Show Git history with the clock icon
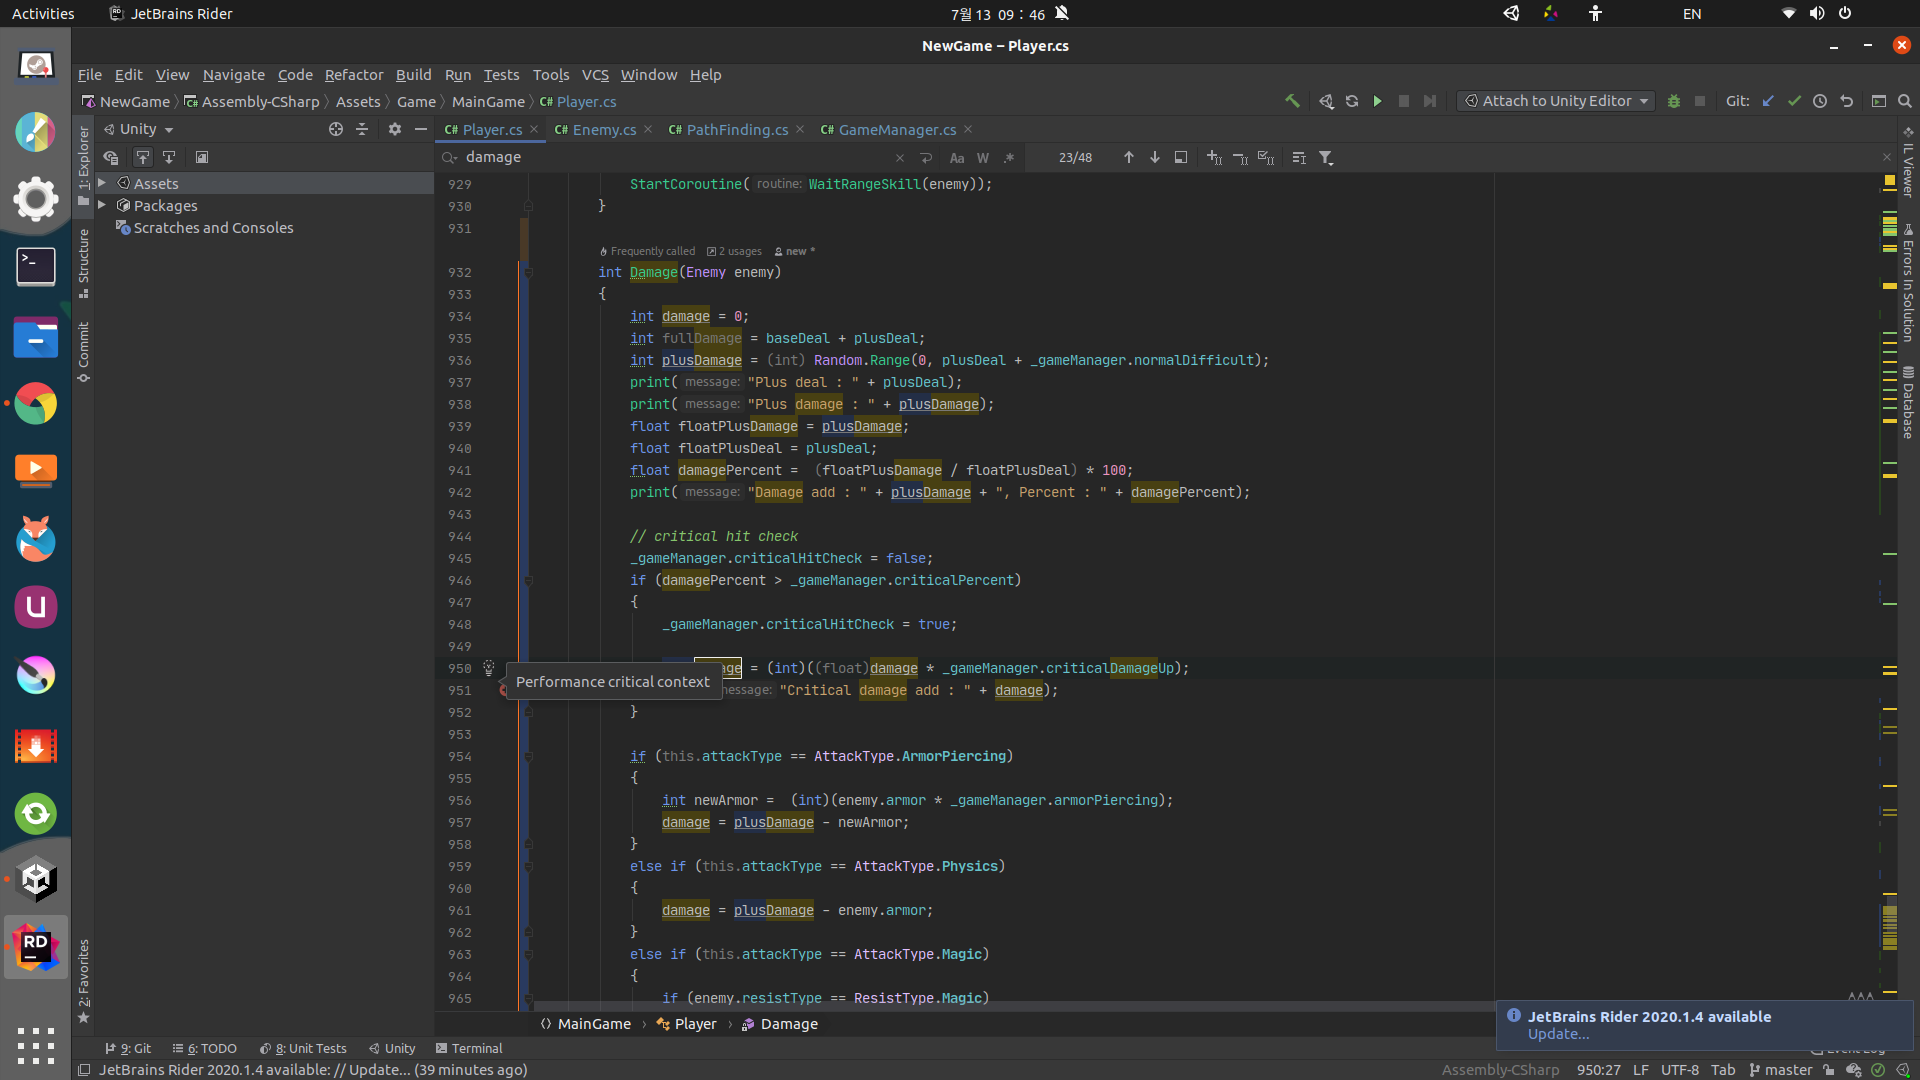Image resolution: width=1920 pixels, height=1080 pixels. click(x=1820, y=101)
